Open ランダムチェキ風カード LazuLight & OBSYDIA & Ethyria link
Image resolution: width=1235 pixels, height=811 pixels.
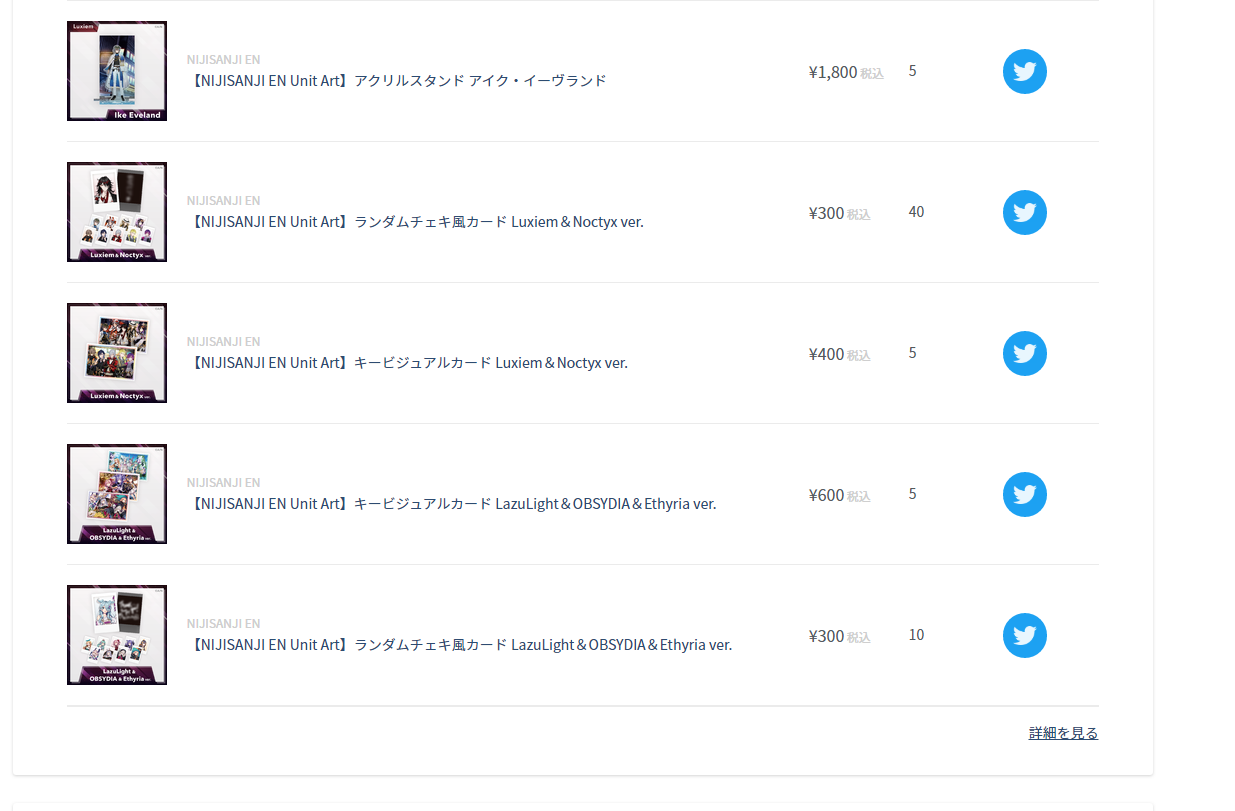coord(460,645)
